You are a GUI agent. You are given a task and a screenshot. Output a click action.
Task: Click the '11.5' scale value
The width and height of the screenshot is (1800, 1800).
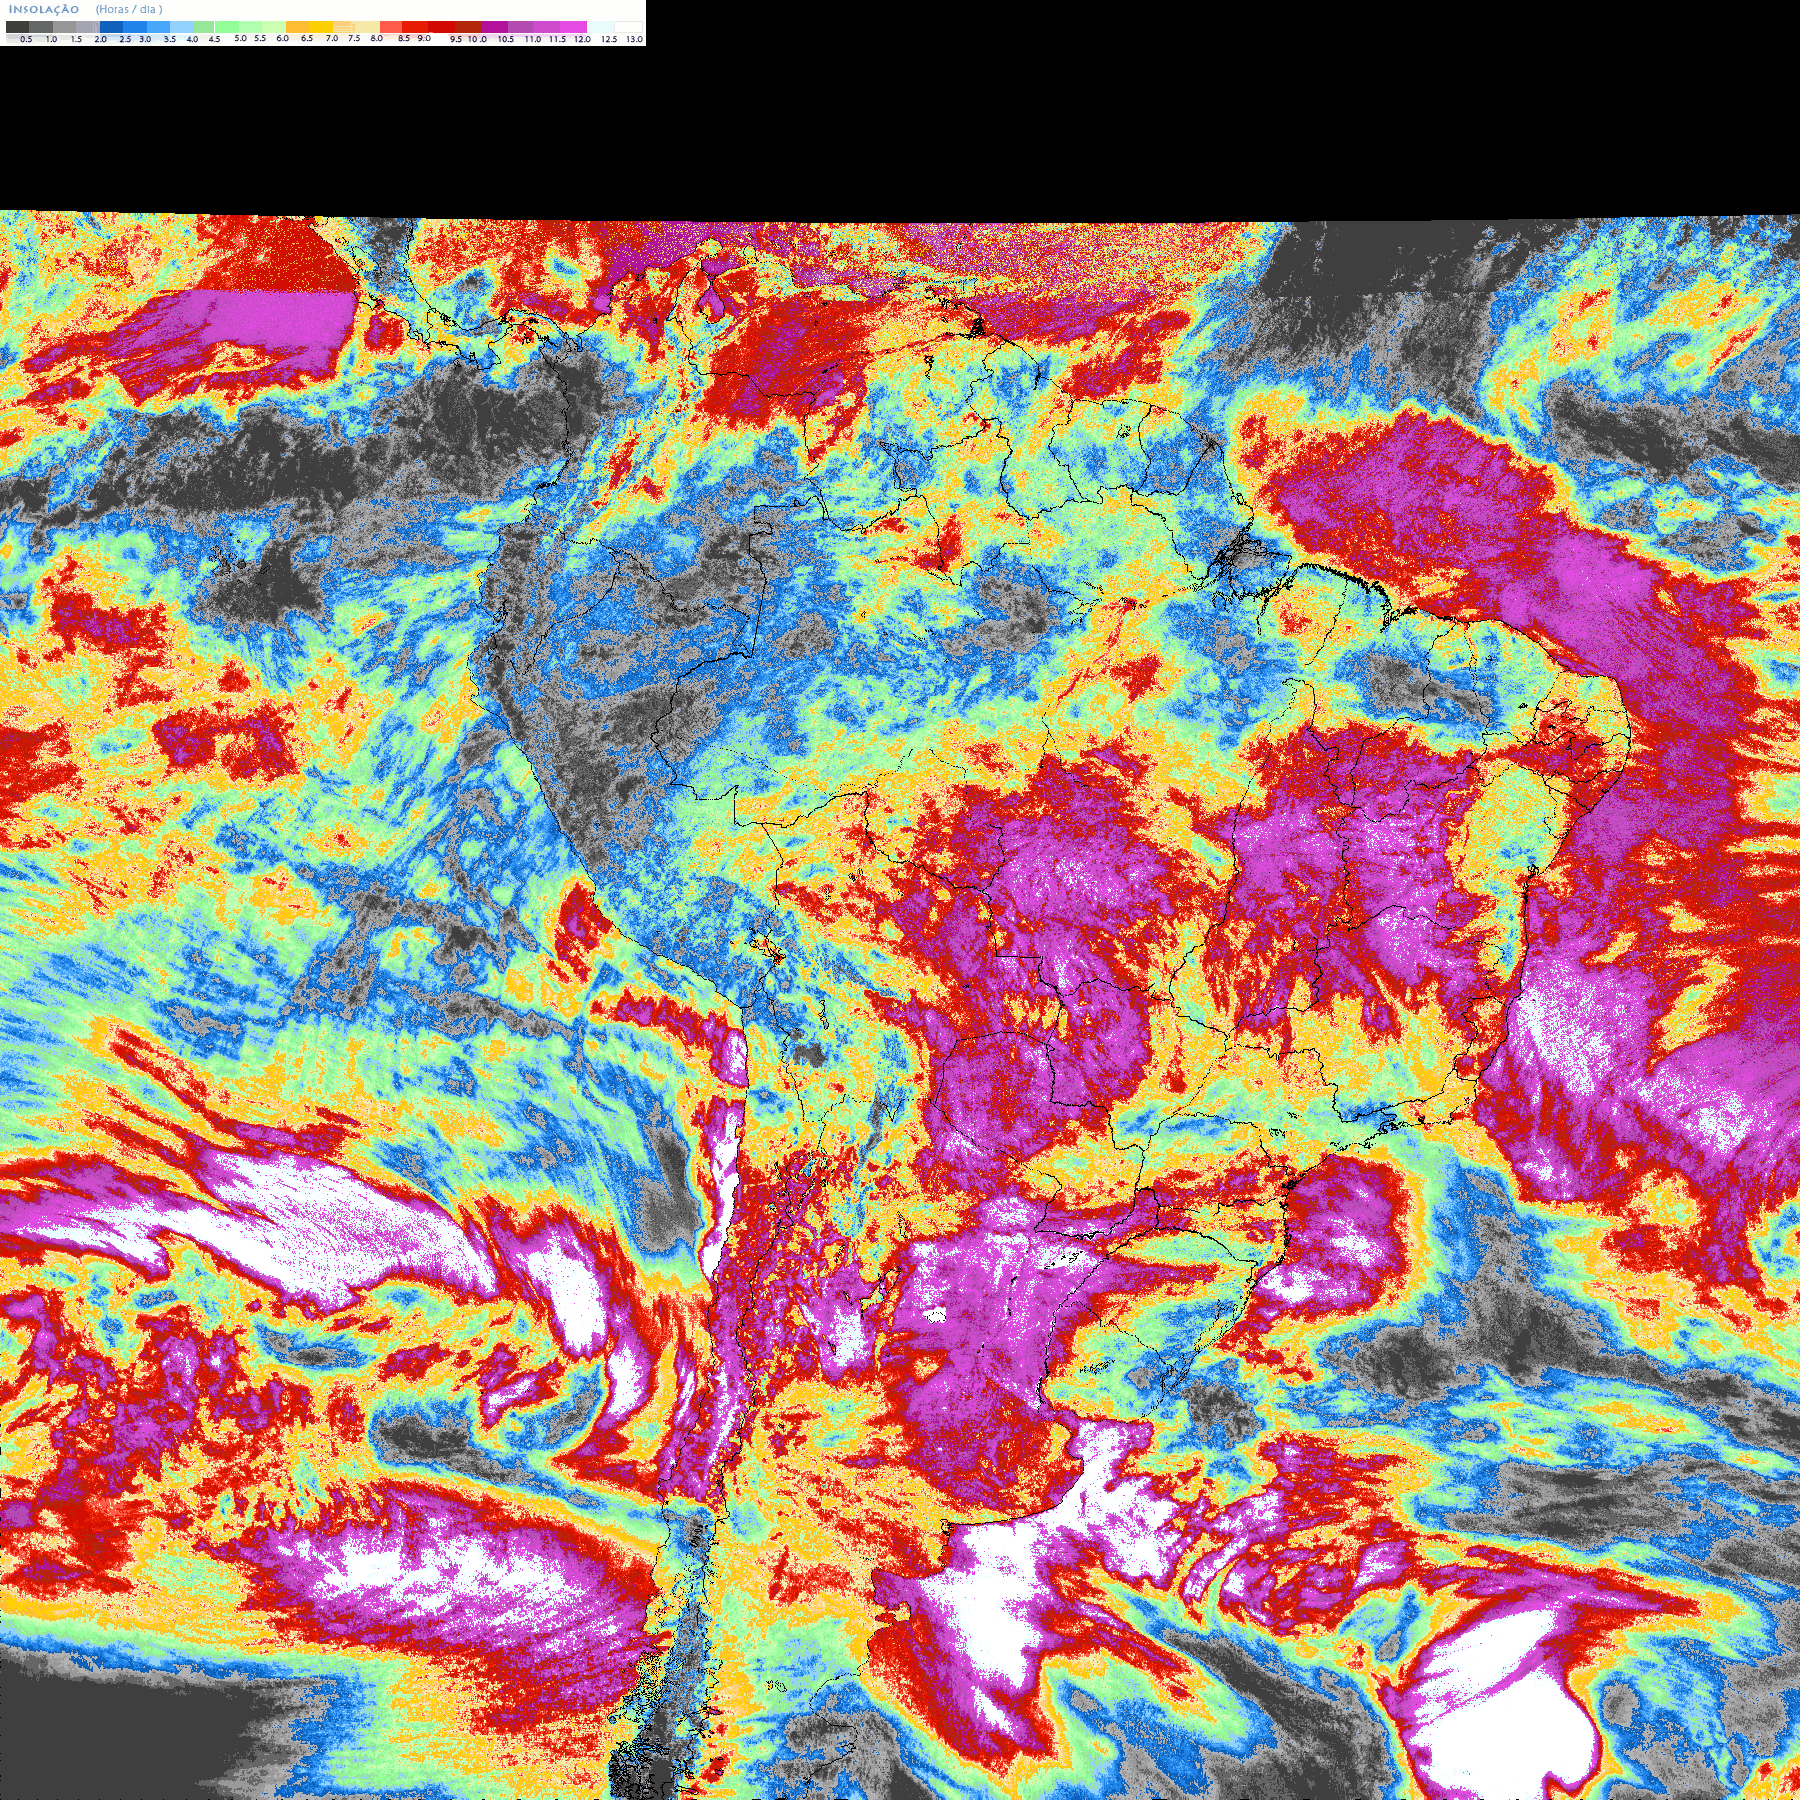click(x=557, y=39)
